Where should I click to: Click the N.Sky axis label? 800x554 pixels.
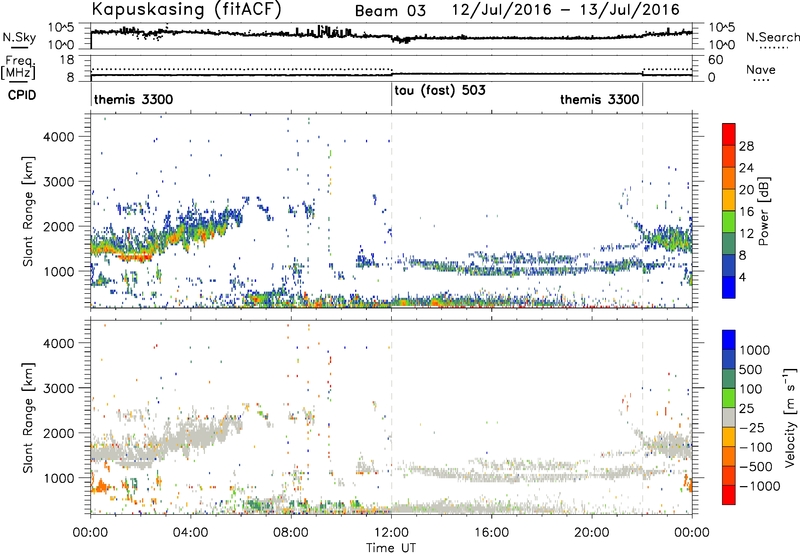point(19,37)
